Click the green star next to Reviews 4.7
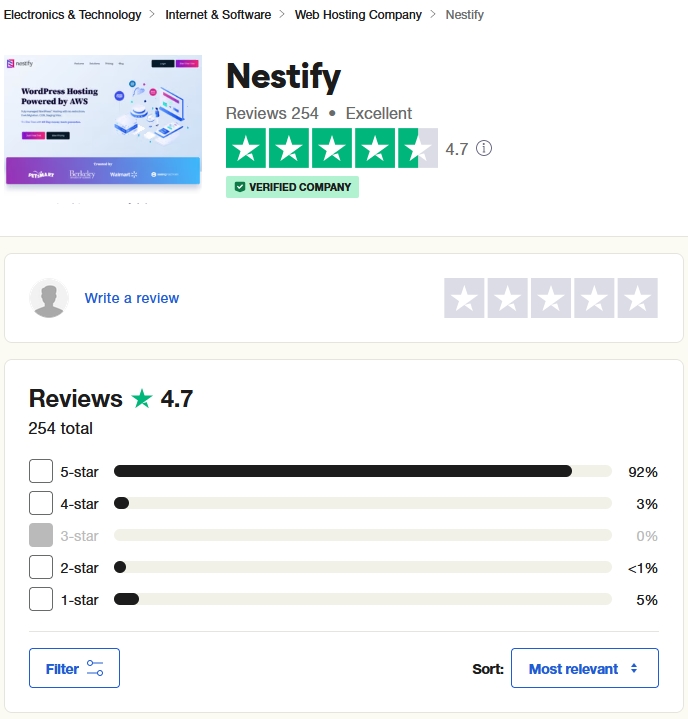 click(x=142, y=399)
